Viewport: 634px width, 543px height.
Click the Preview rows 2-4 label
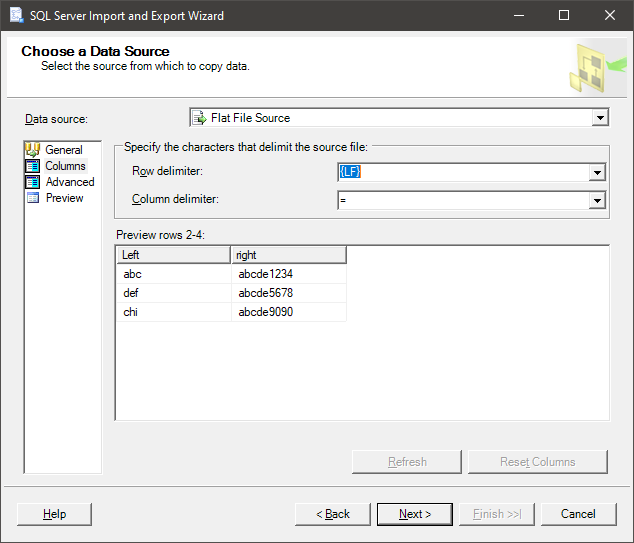[161, 235]
